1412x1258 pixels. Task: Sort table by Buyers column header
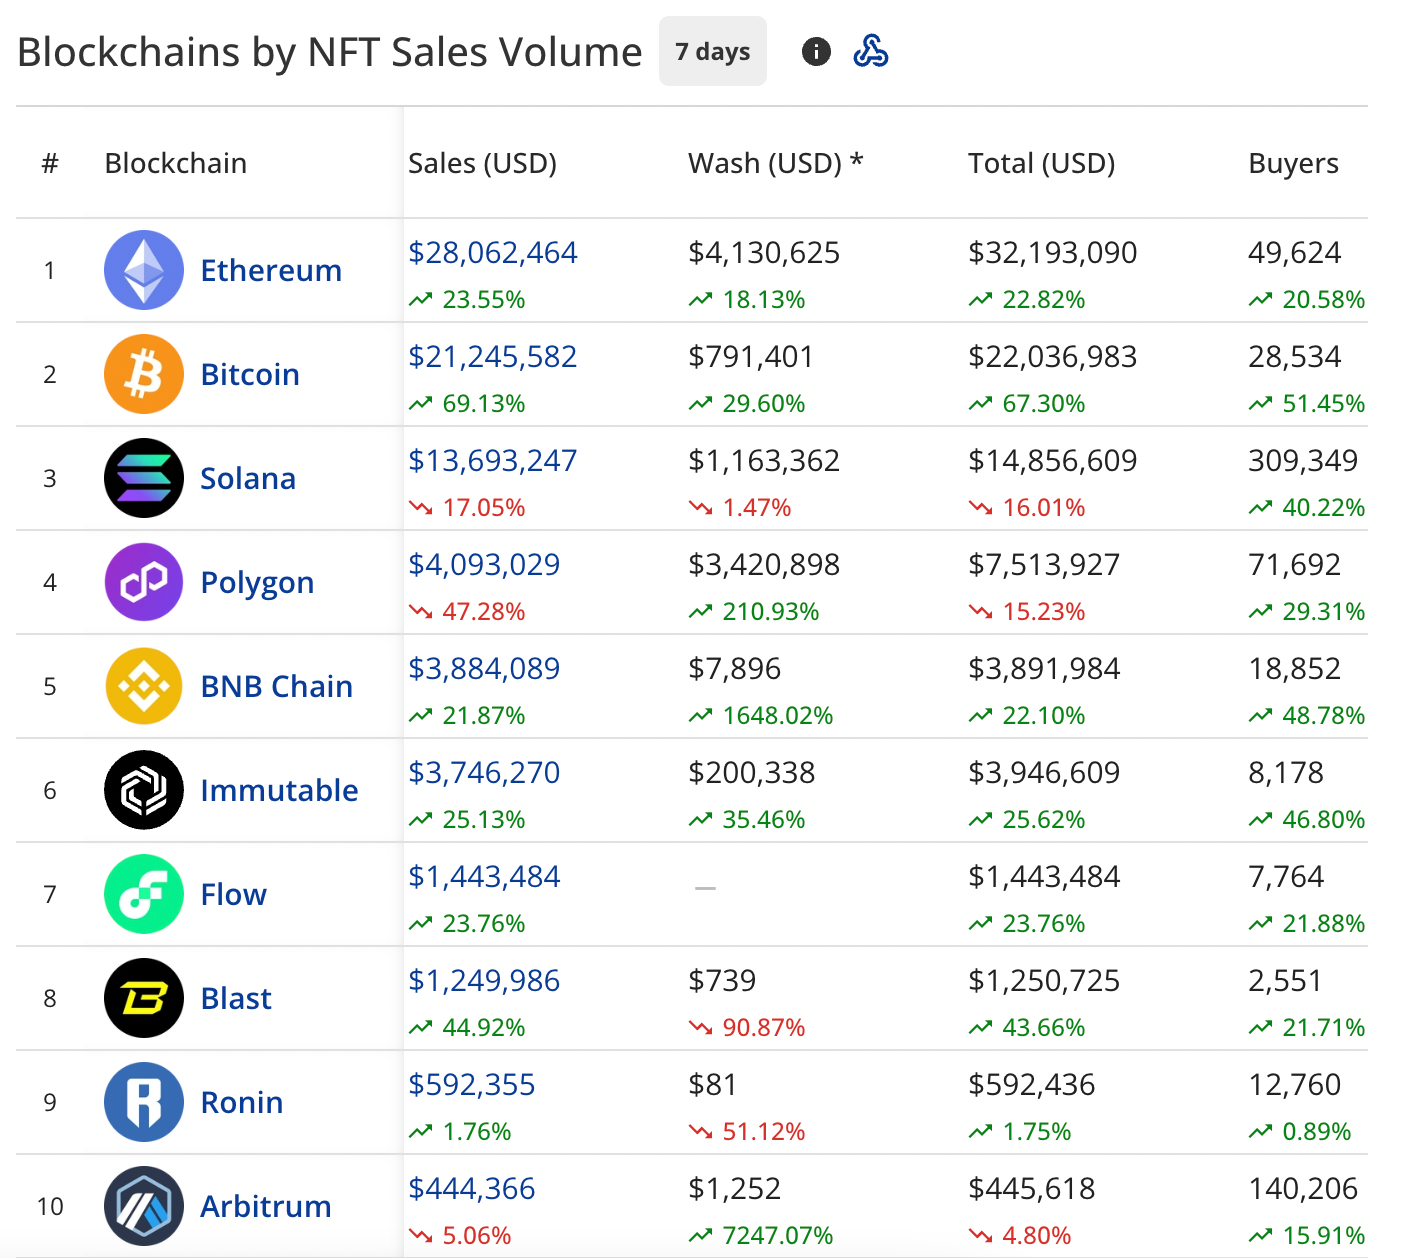1293,163
